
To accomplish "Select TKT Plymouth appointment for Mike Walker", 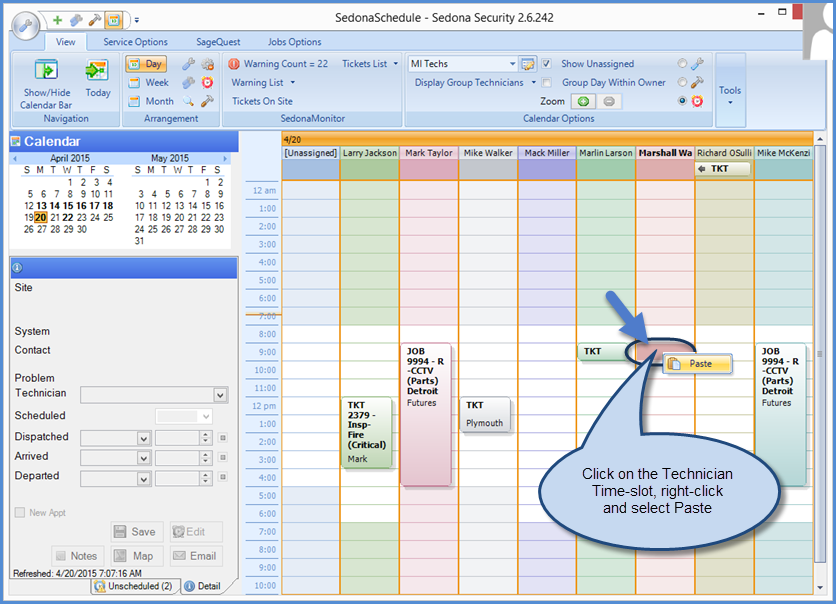I will tap(484, 415).
